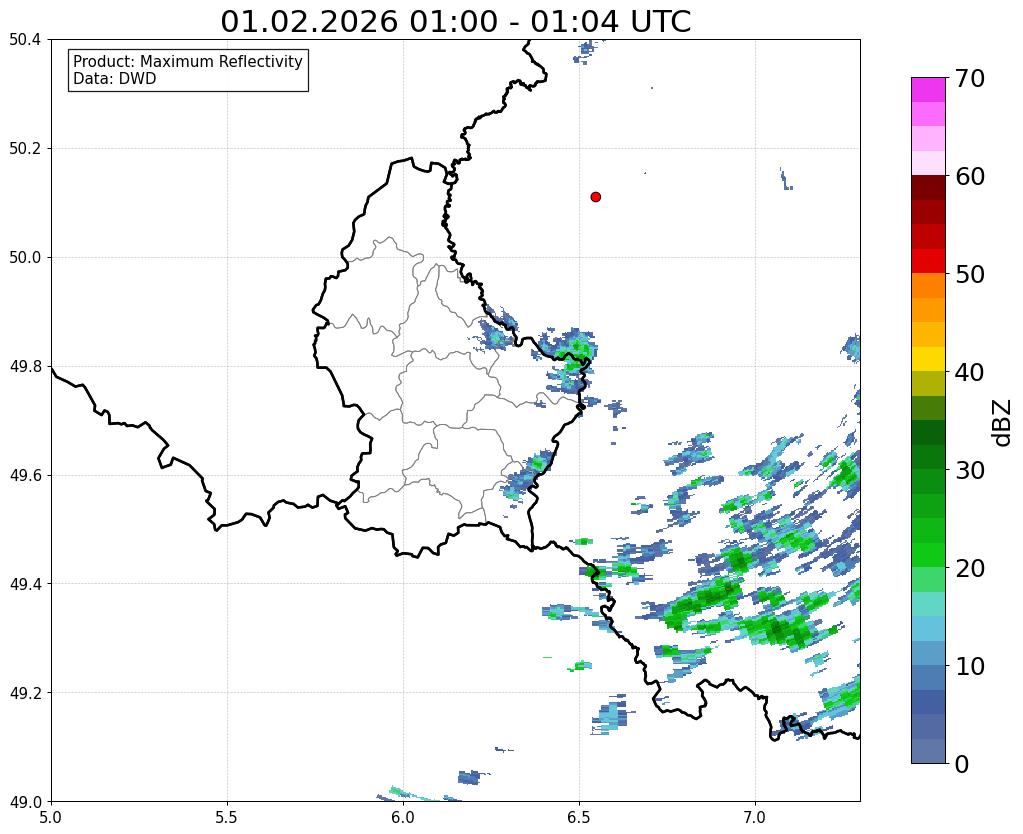
Task: Click the 40 value on colorbar
Action: click(x=969, y=372)
